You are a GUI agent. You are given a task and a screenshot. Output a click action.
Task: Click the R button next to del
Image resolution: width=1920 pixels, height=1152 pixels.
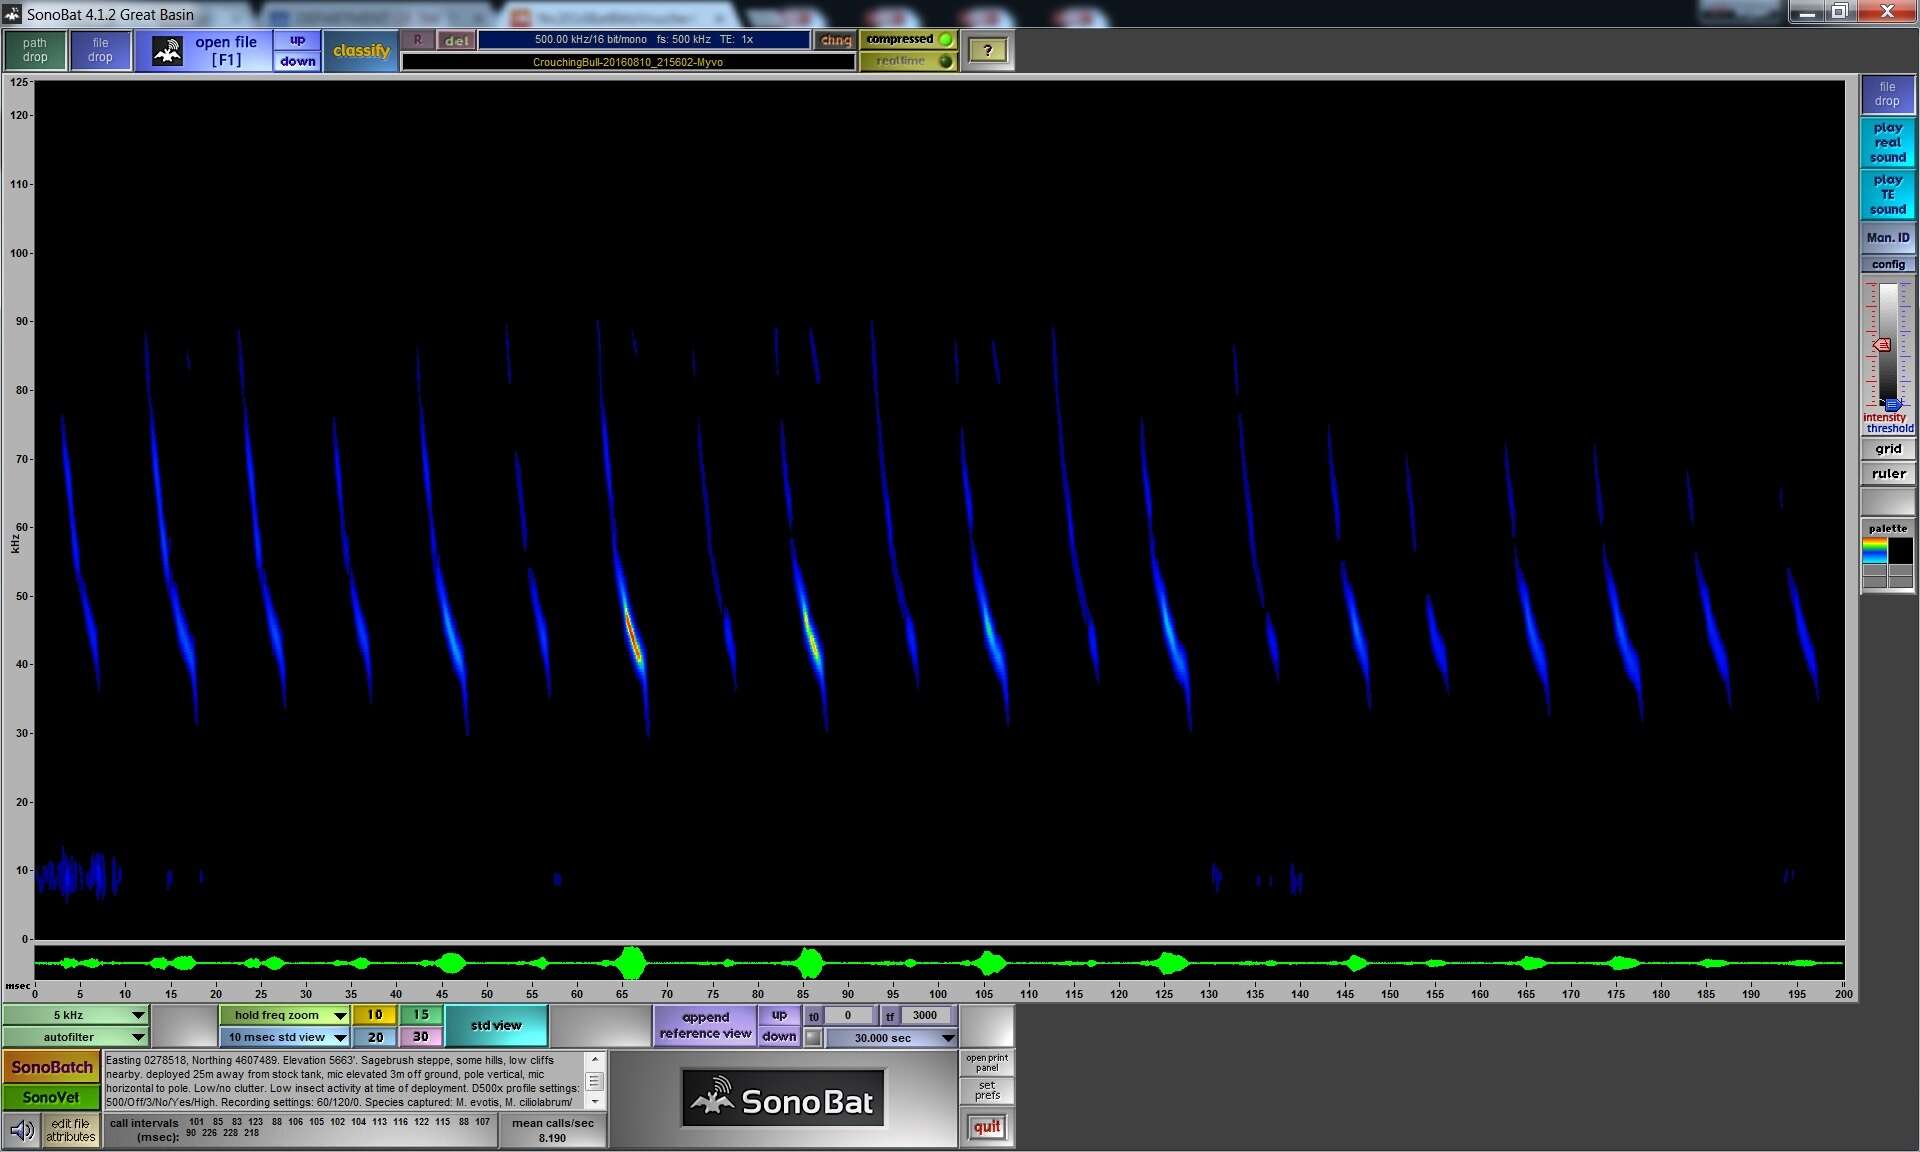[418, 40]
